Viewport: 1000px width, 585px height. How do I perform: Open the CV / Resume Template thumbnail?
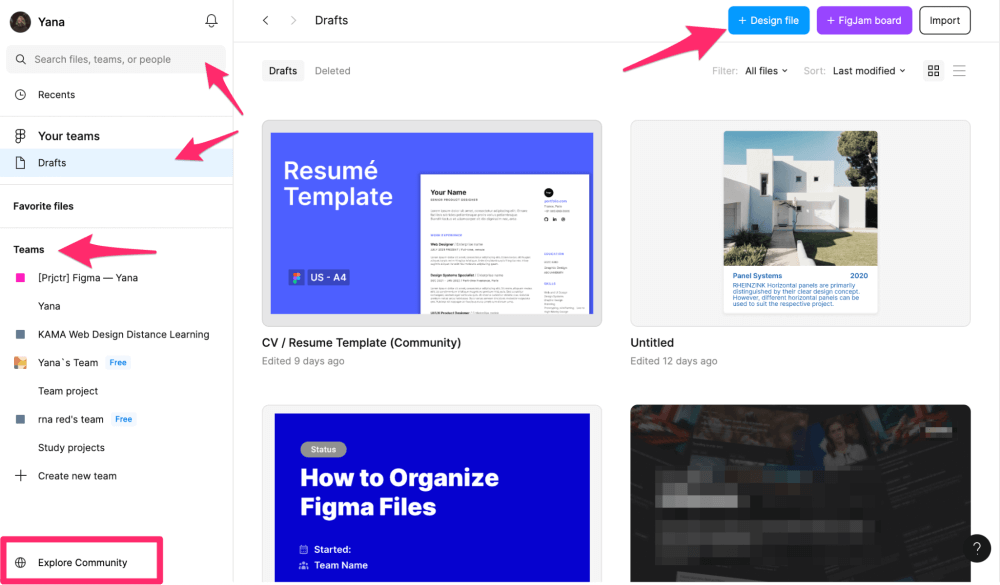pyautogui.click(x=431, y=223)
